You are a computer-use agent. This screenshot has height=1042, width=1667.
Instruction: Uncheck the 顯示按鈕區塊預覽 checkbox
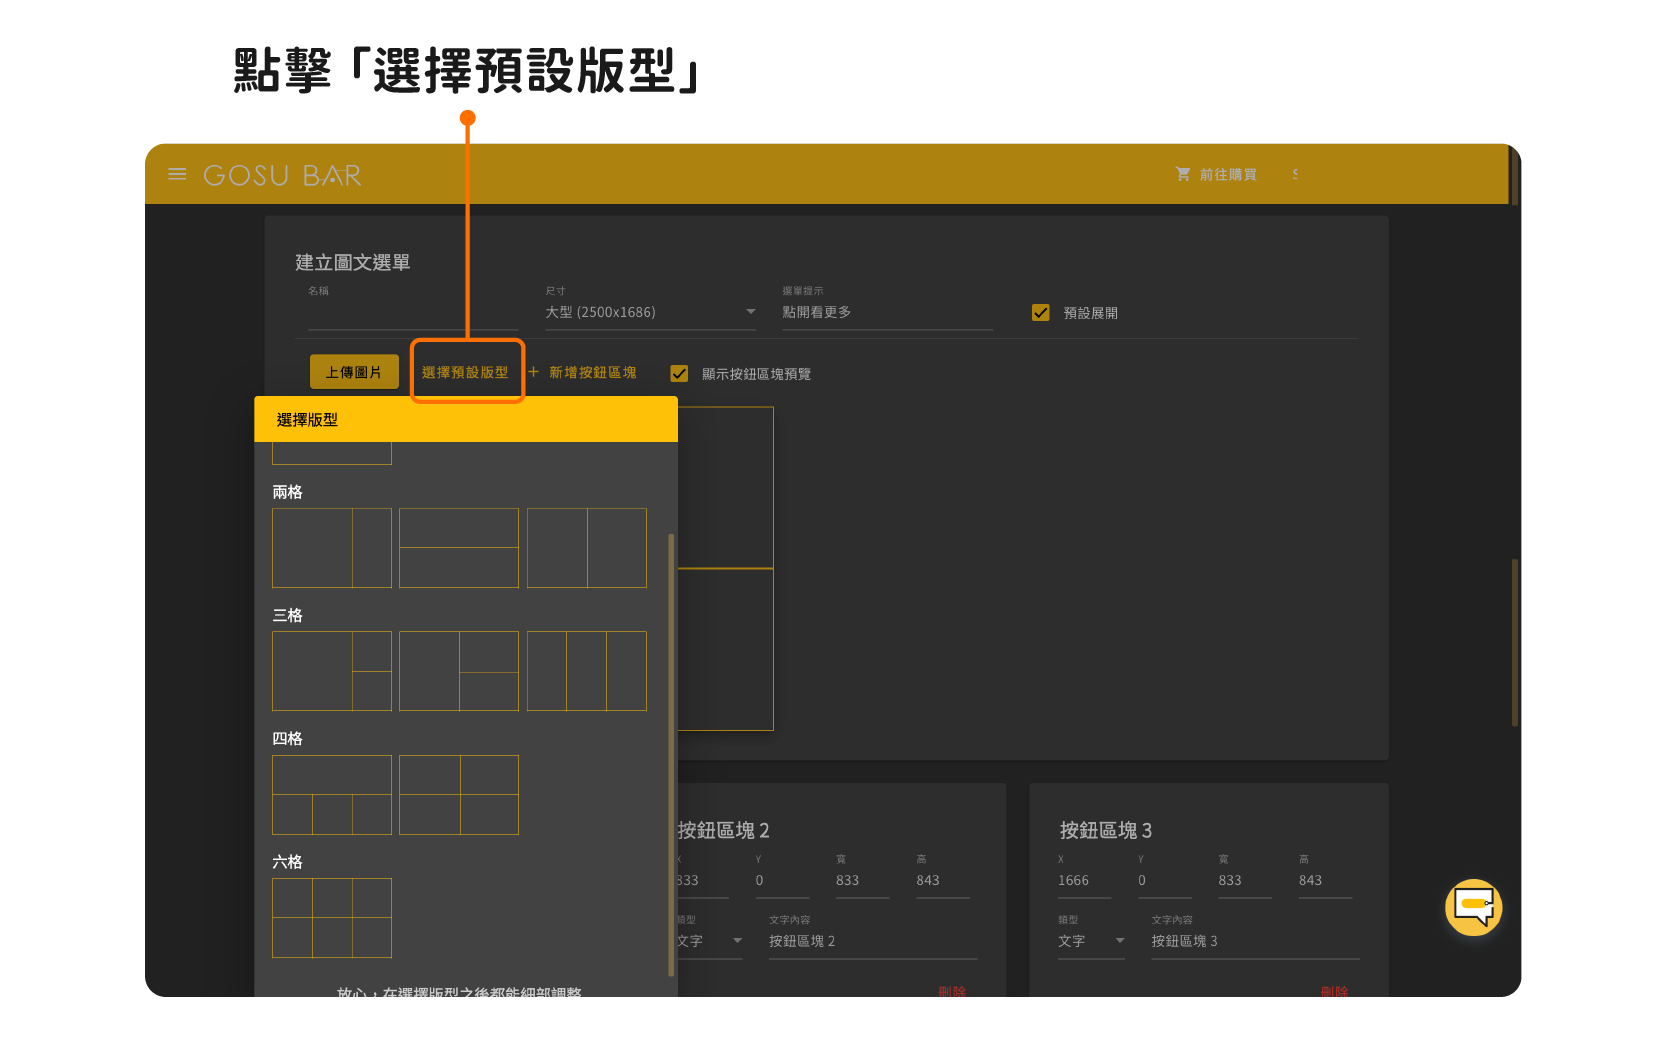(x=679, y=374)
